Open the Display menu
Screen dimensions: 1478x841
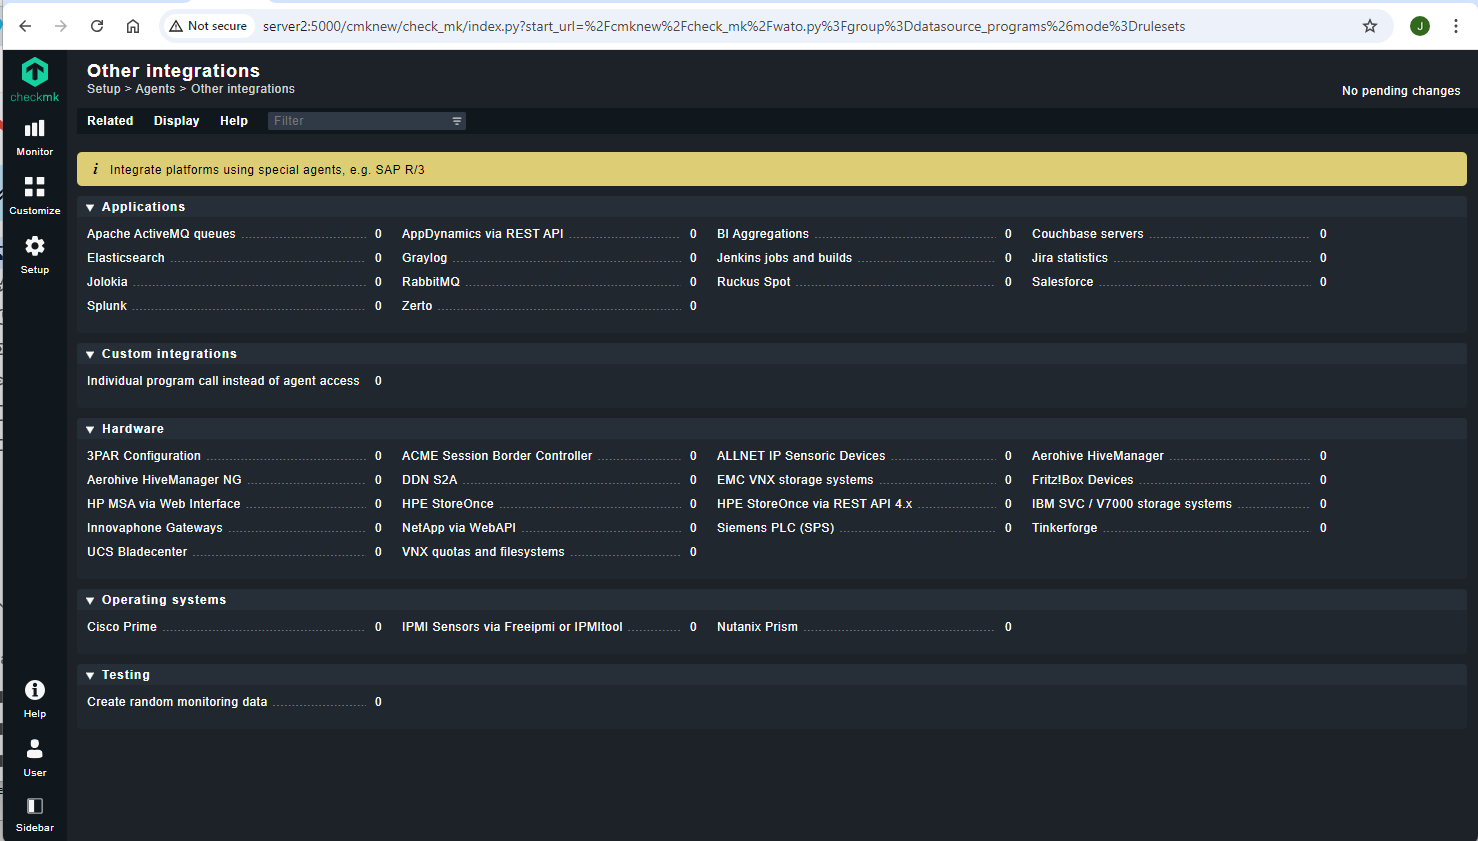176,121
